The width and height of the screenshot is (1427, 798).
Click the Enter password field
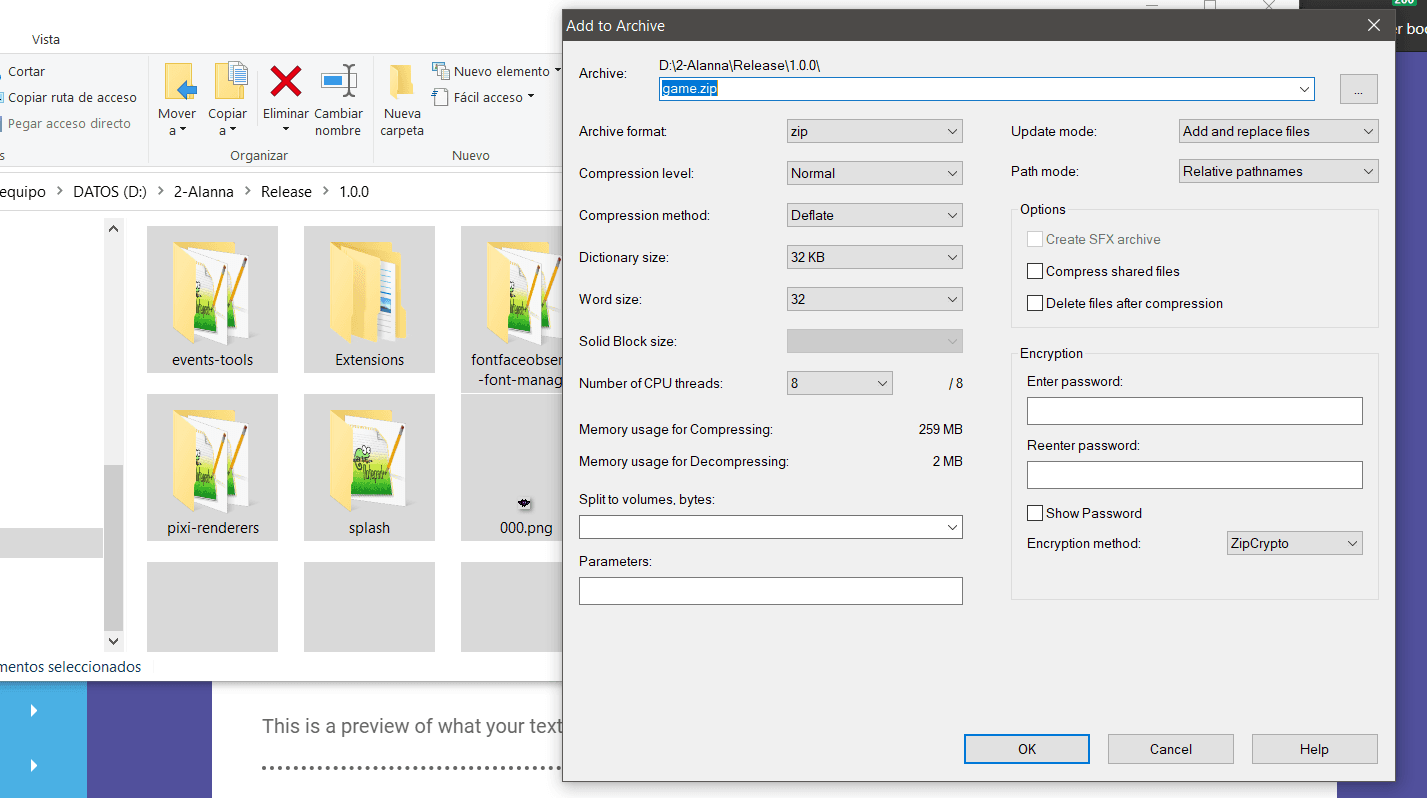pyautogui.click(x=1194, y=411)
